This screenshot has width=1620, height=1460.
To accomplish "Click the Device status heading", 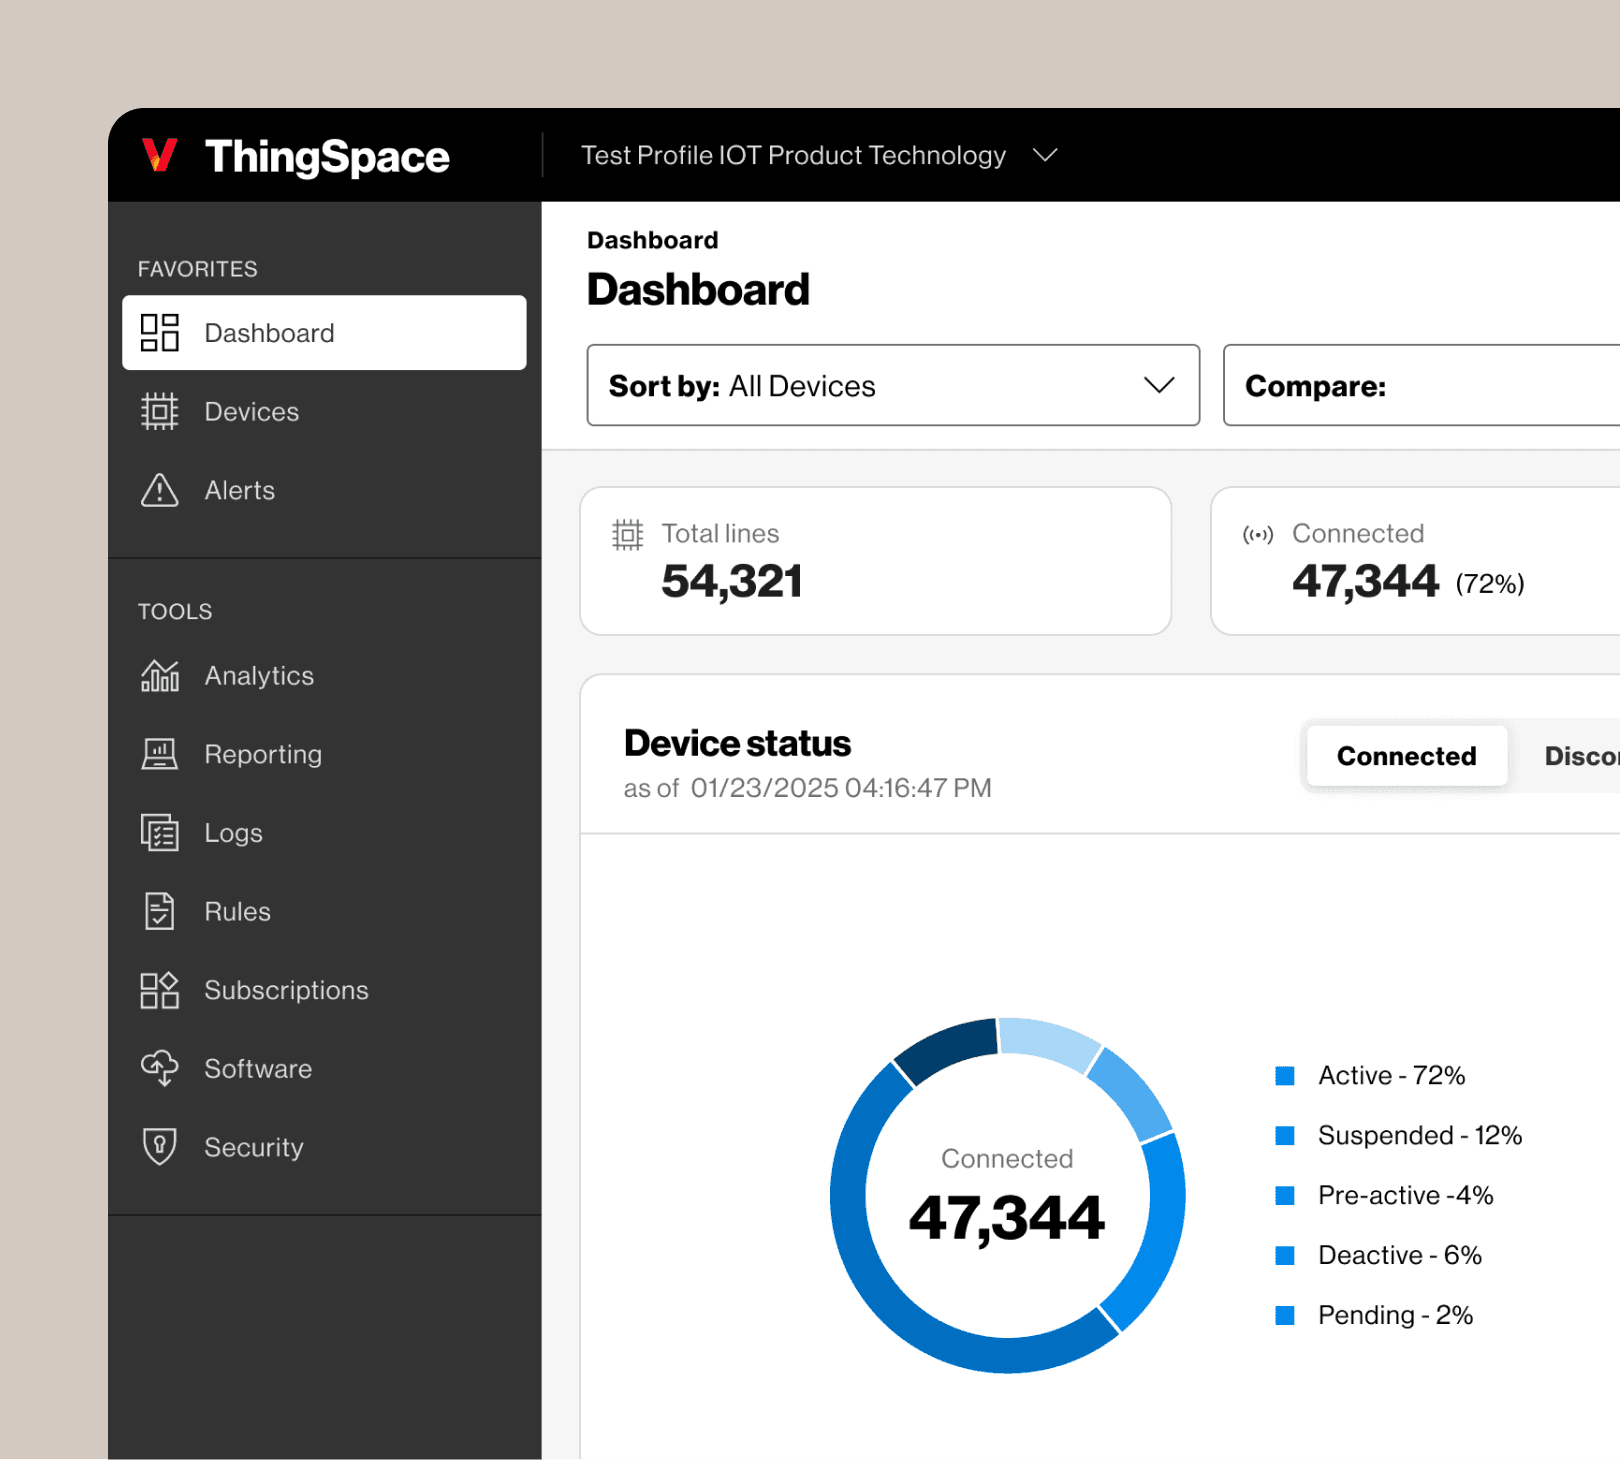I will (737, 743).
